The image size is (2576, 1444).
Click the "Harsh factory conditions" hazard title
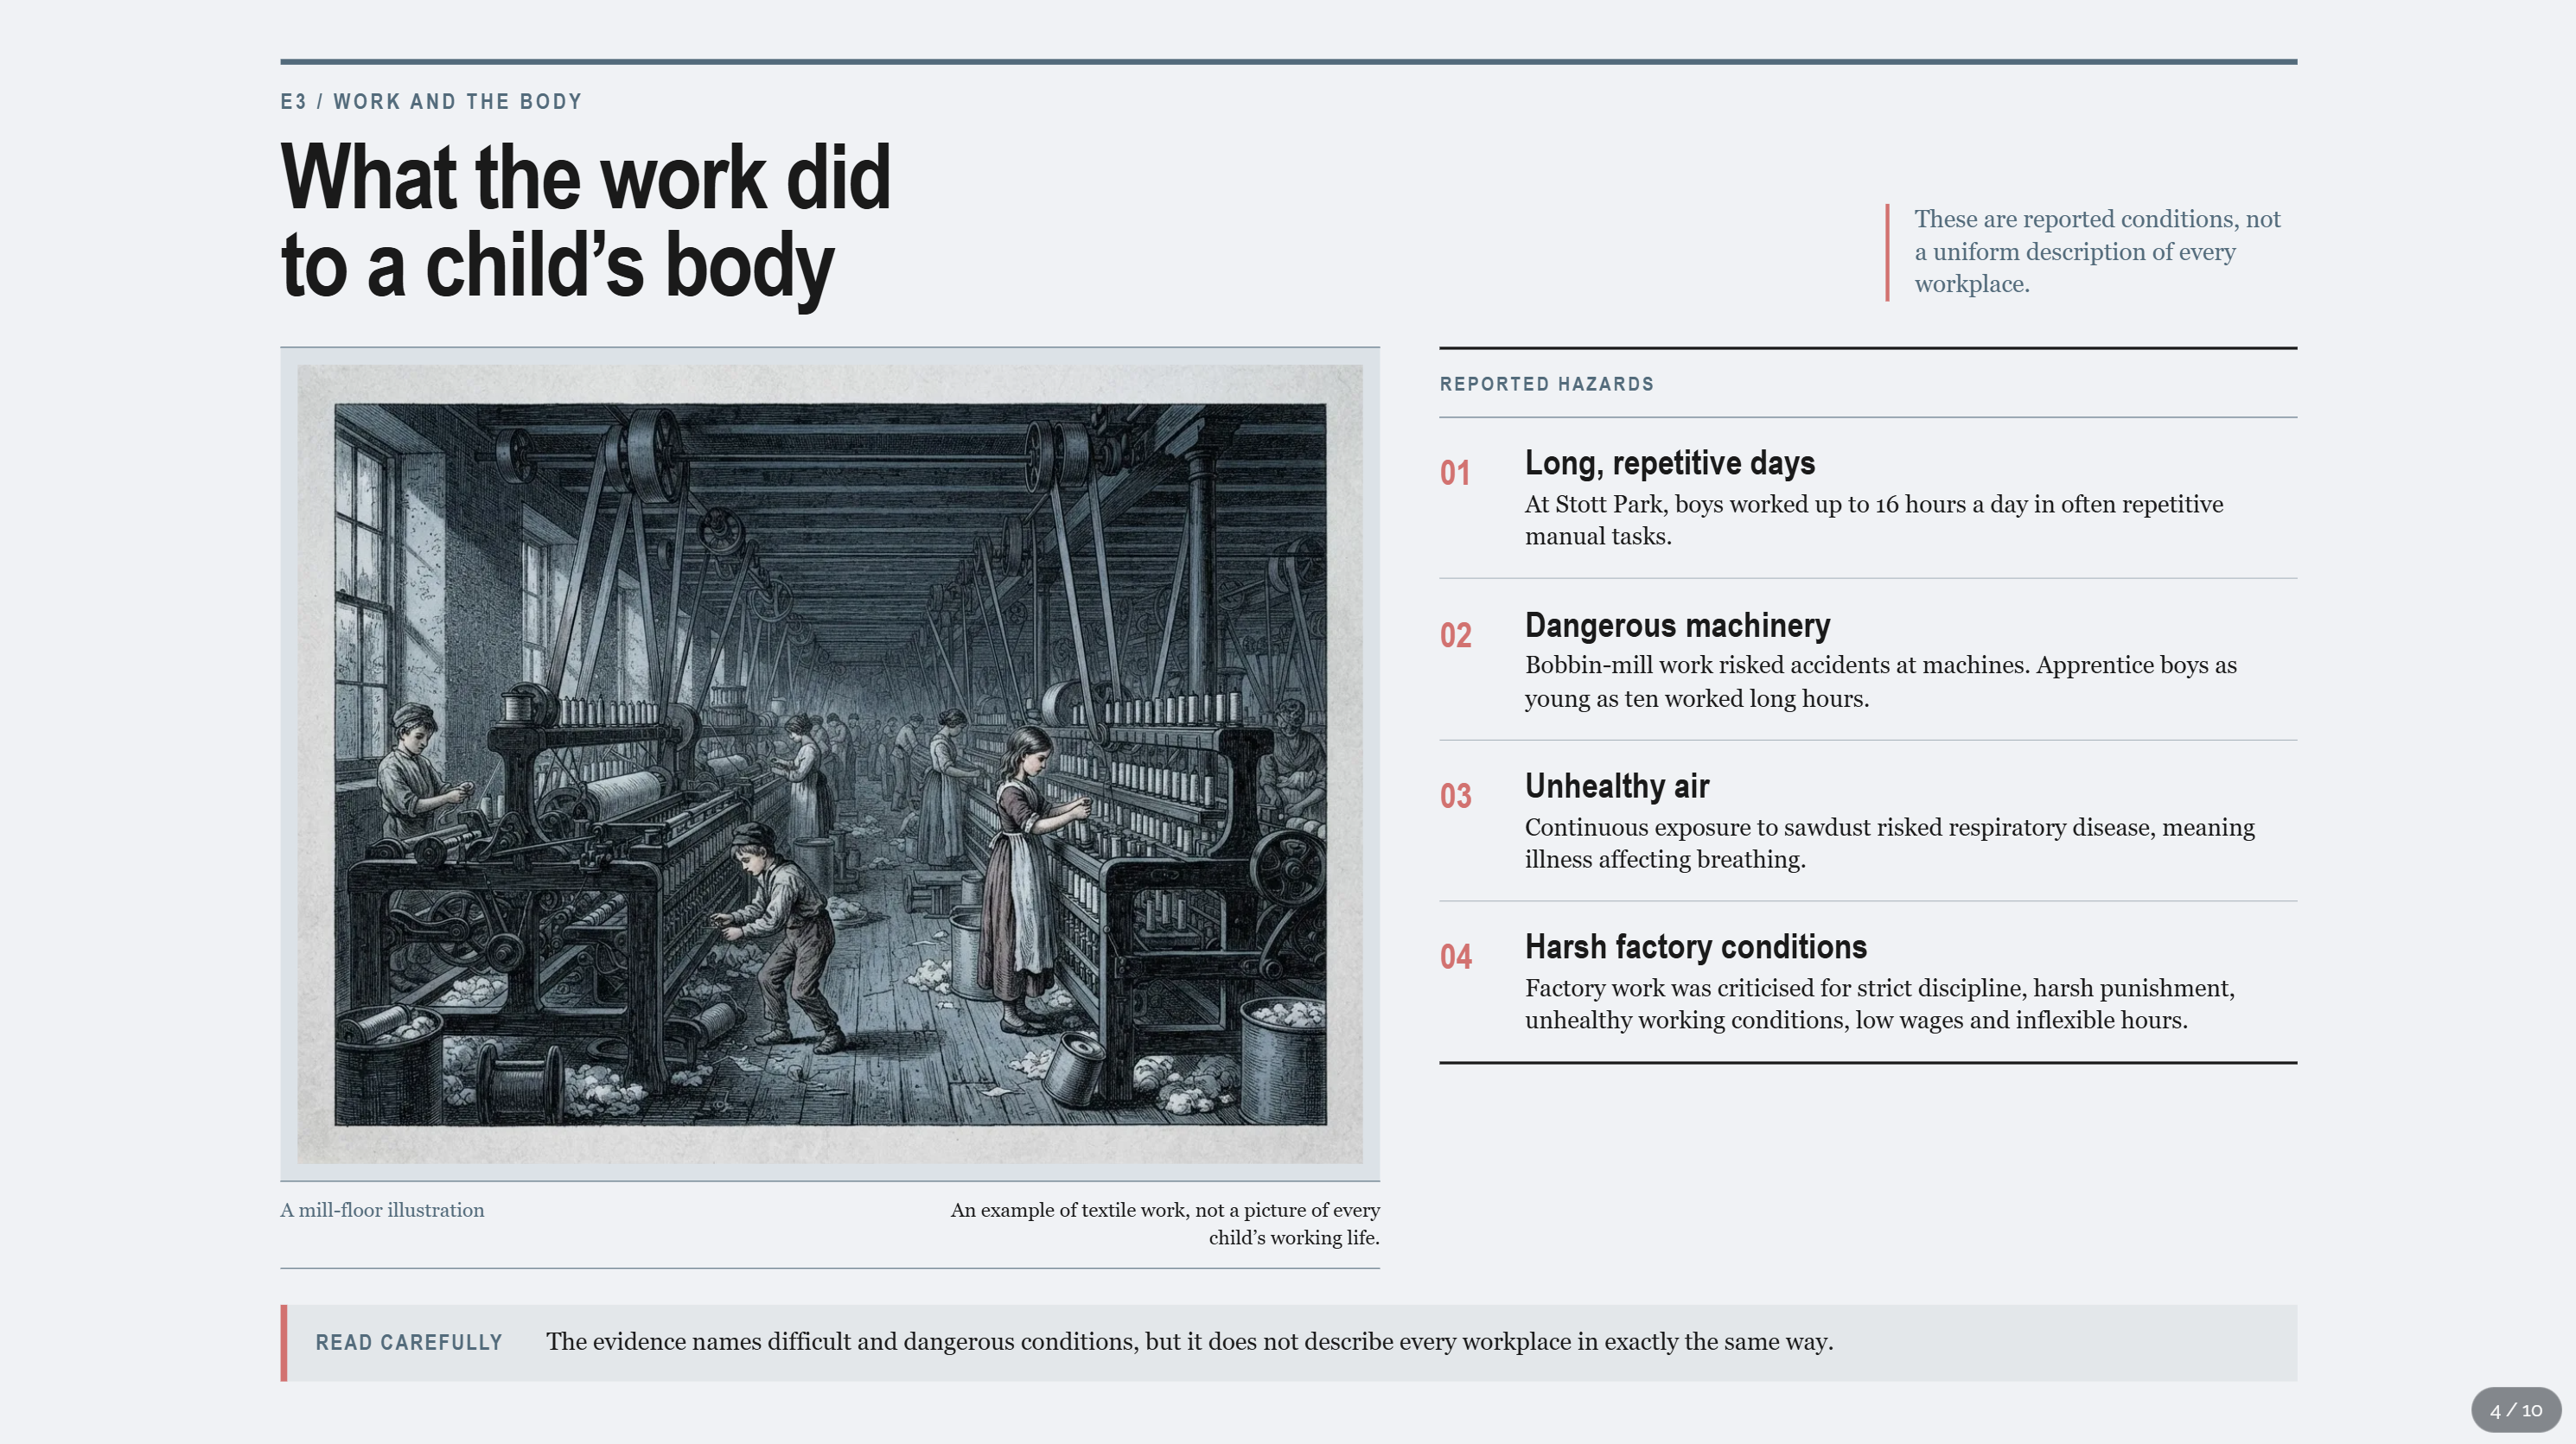point(1696,947)
